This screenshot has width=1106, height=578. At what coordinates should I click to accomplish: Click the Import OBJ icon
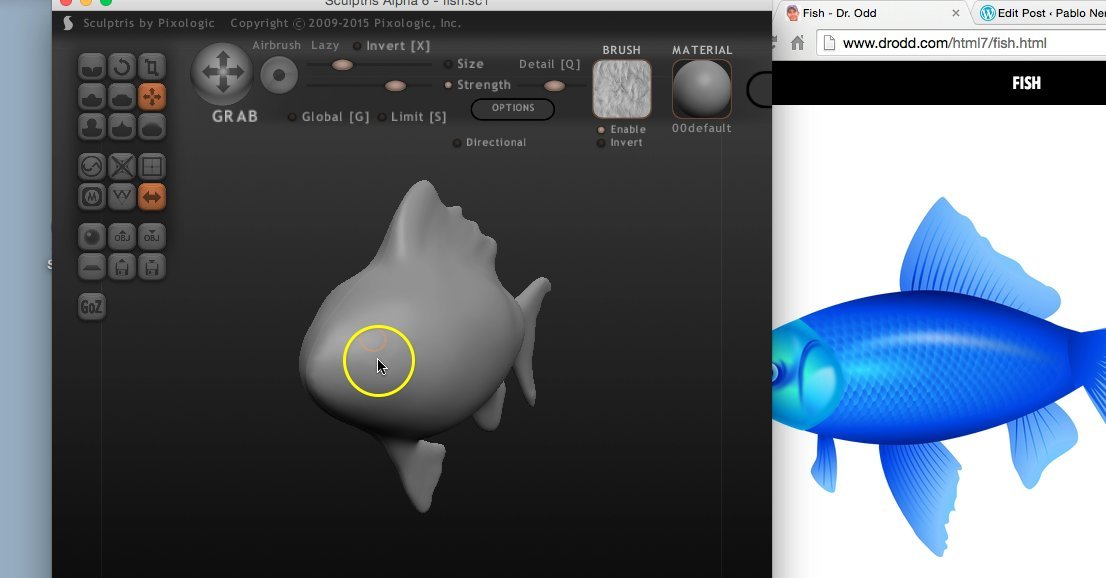(121, 236)
